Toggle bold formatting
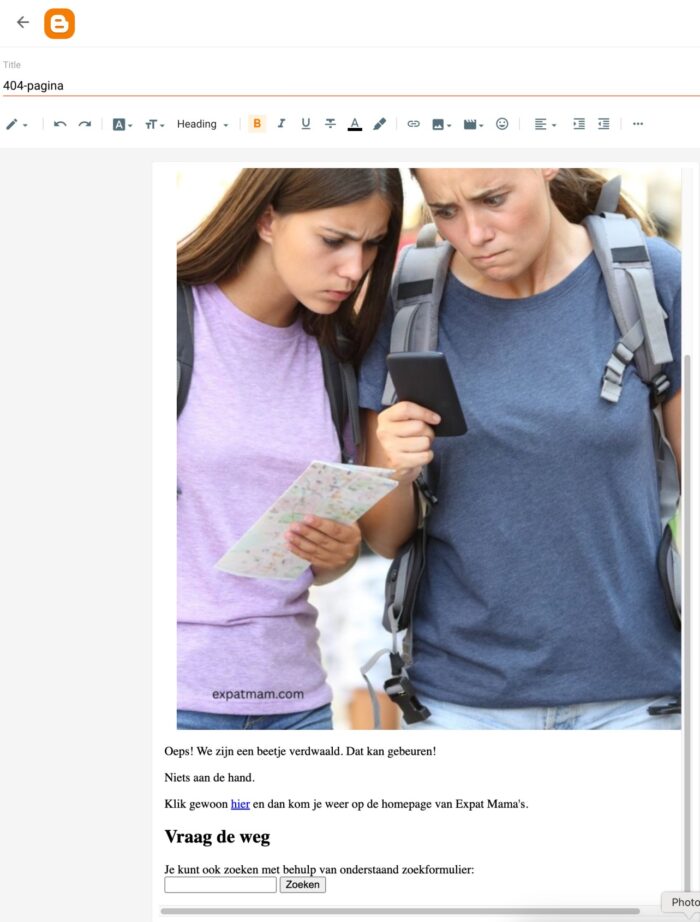Viewport: 700px width, 922px height. [257, 124]
